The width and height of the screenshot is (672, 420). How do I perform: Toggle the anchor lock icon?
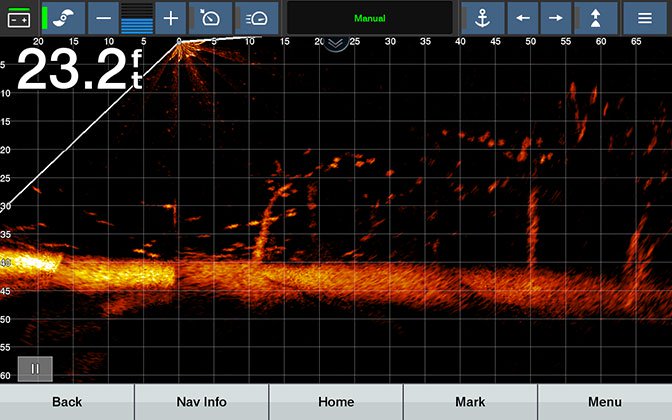click(483, 18)
